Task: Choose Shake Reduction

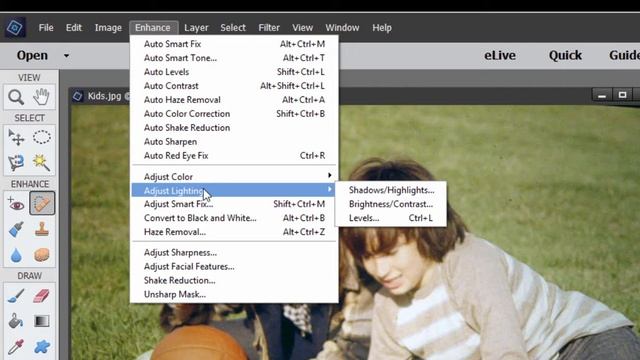Action: [234, 280]
